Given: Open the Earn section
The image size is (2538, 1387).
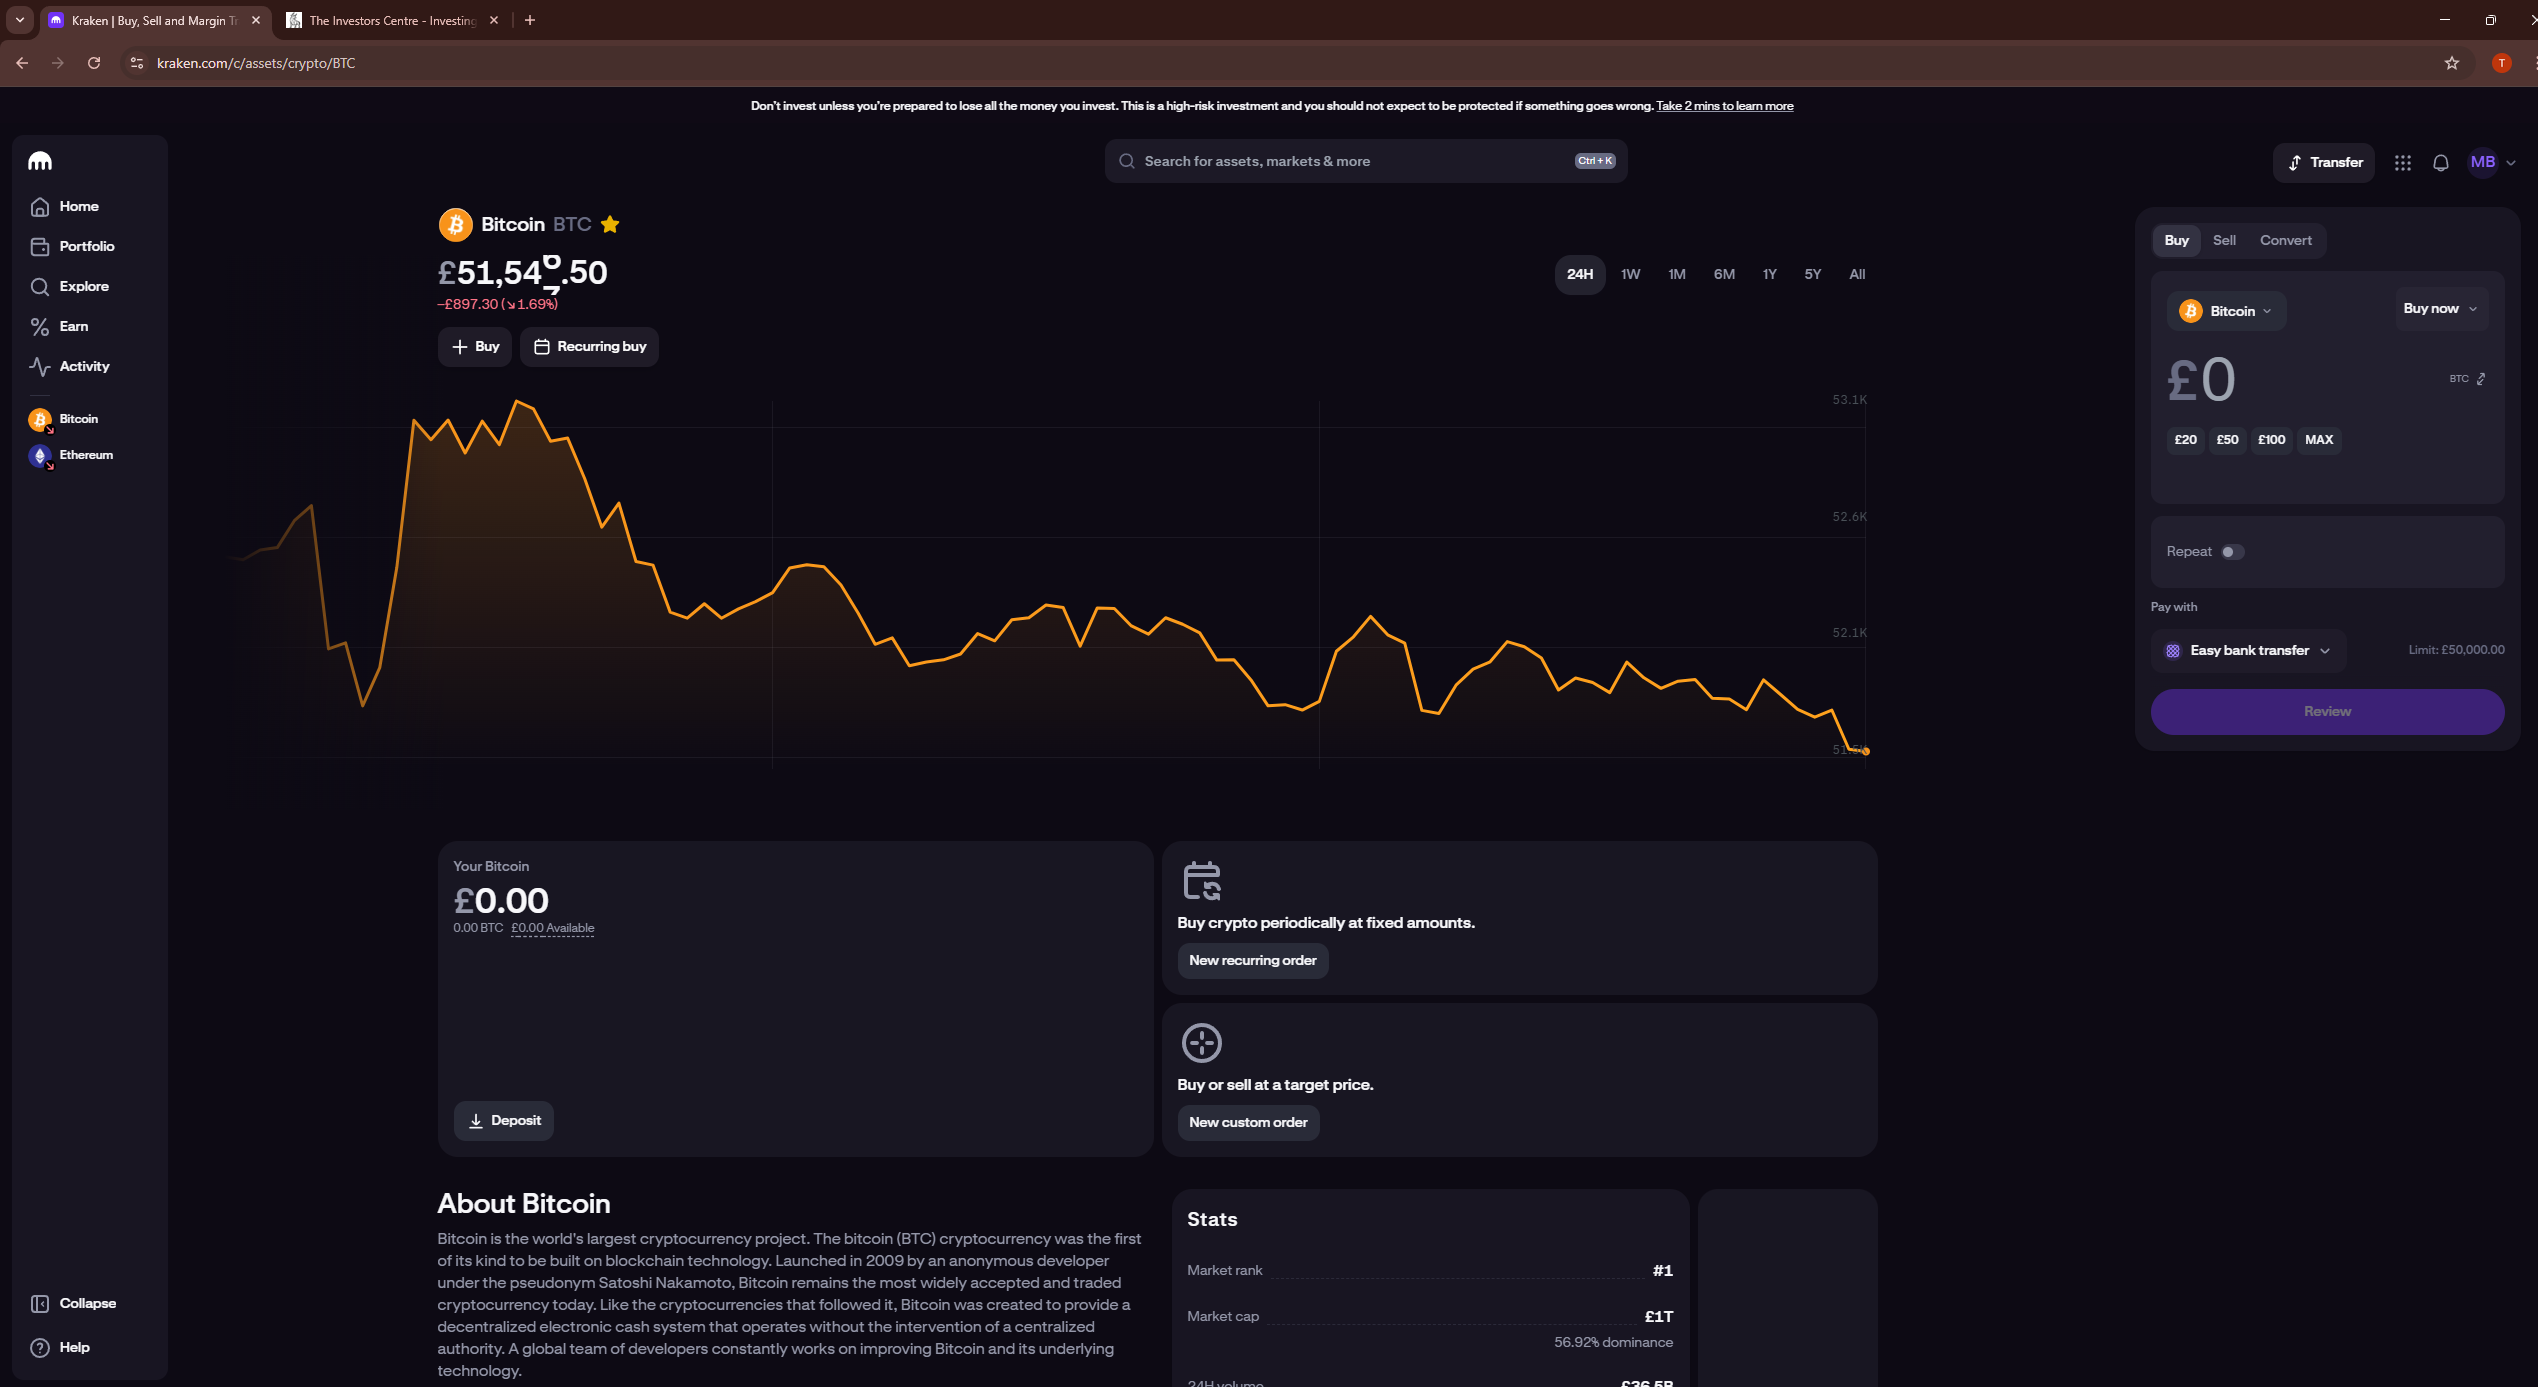Looking at the screenshot, I should [x=59, y=326].
